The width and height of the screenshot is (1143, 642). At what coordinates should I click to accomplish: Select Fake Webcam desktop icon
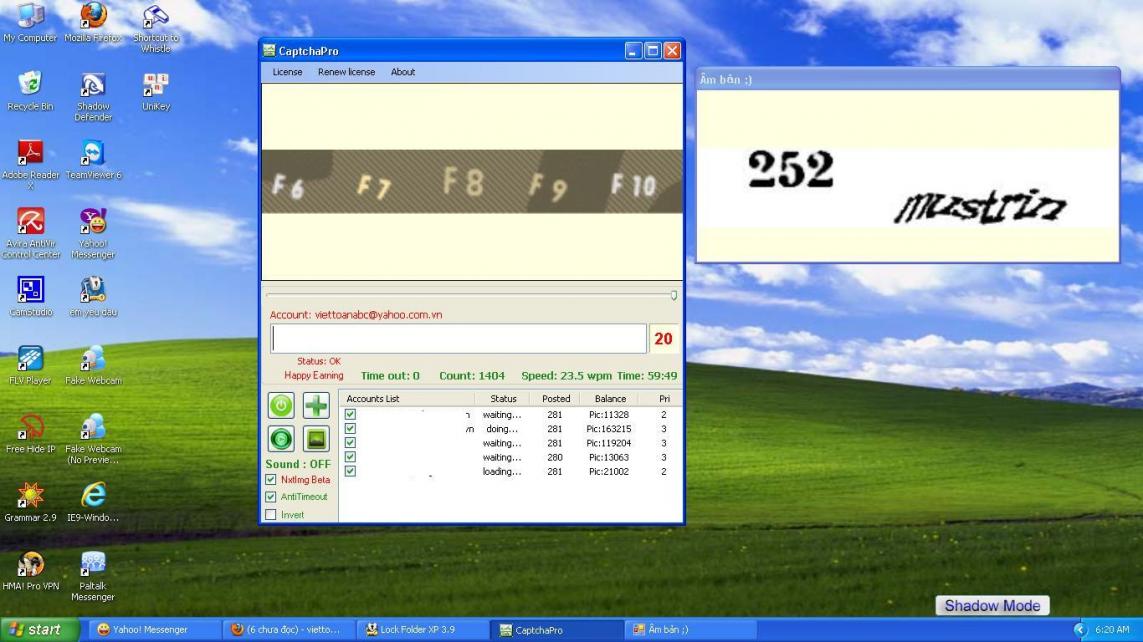pyautogui.click(x=93, y=365)
